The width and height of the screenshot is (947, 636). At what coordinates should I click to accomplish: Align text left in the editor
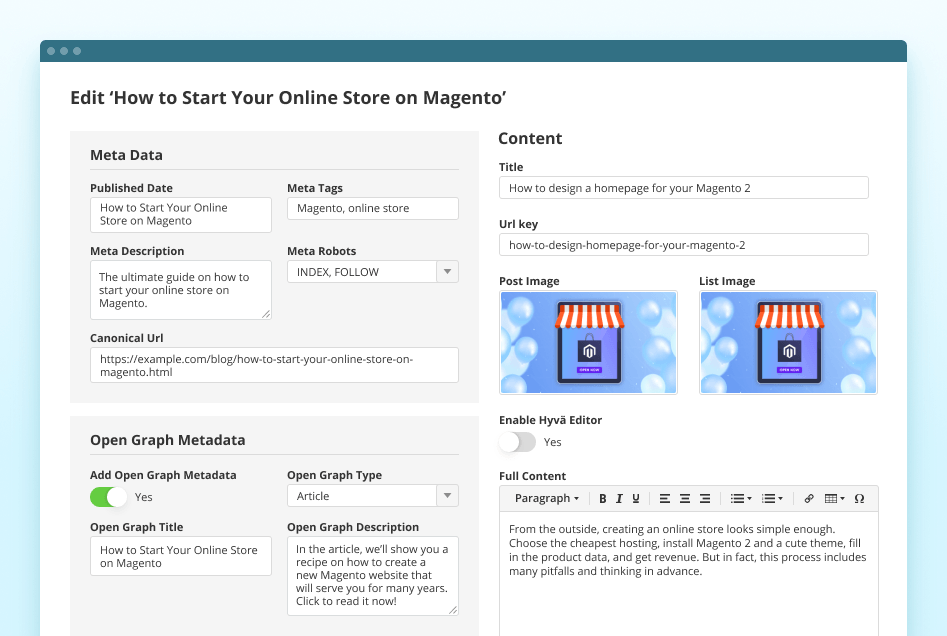click(665, 498)
